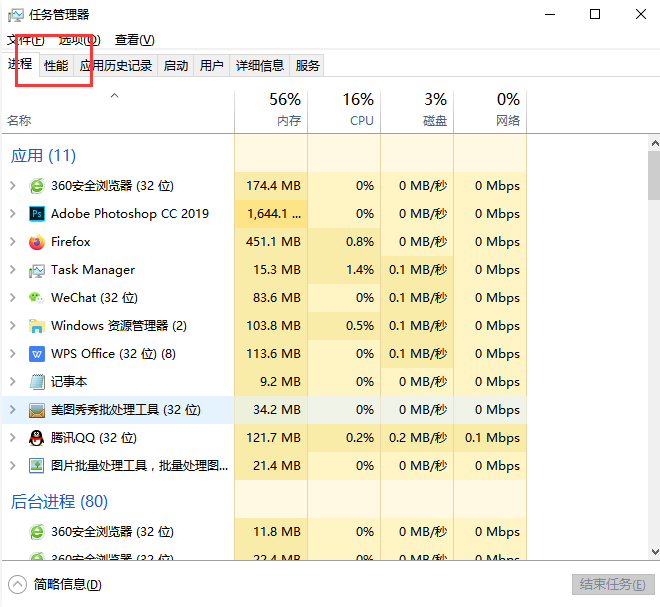Click the Adobe Photoshop CC 2019 icon

pos(37,214)
